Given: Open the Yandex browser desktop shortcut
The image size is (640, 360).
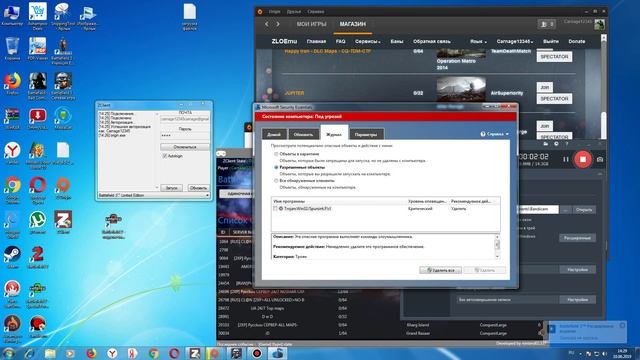Looking at the screenshot, I should click(12, 152).
